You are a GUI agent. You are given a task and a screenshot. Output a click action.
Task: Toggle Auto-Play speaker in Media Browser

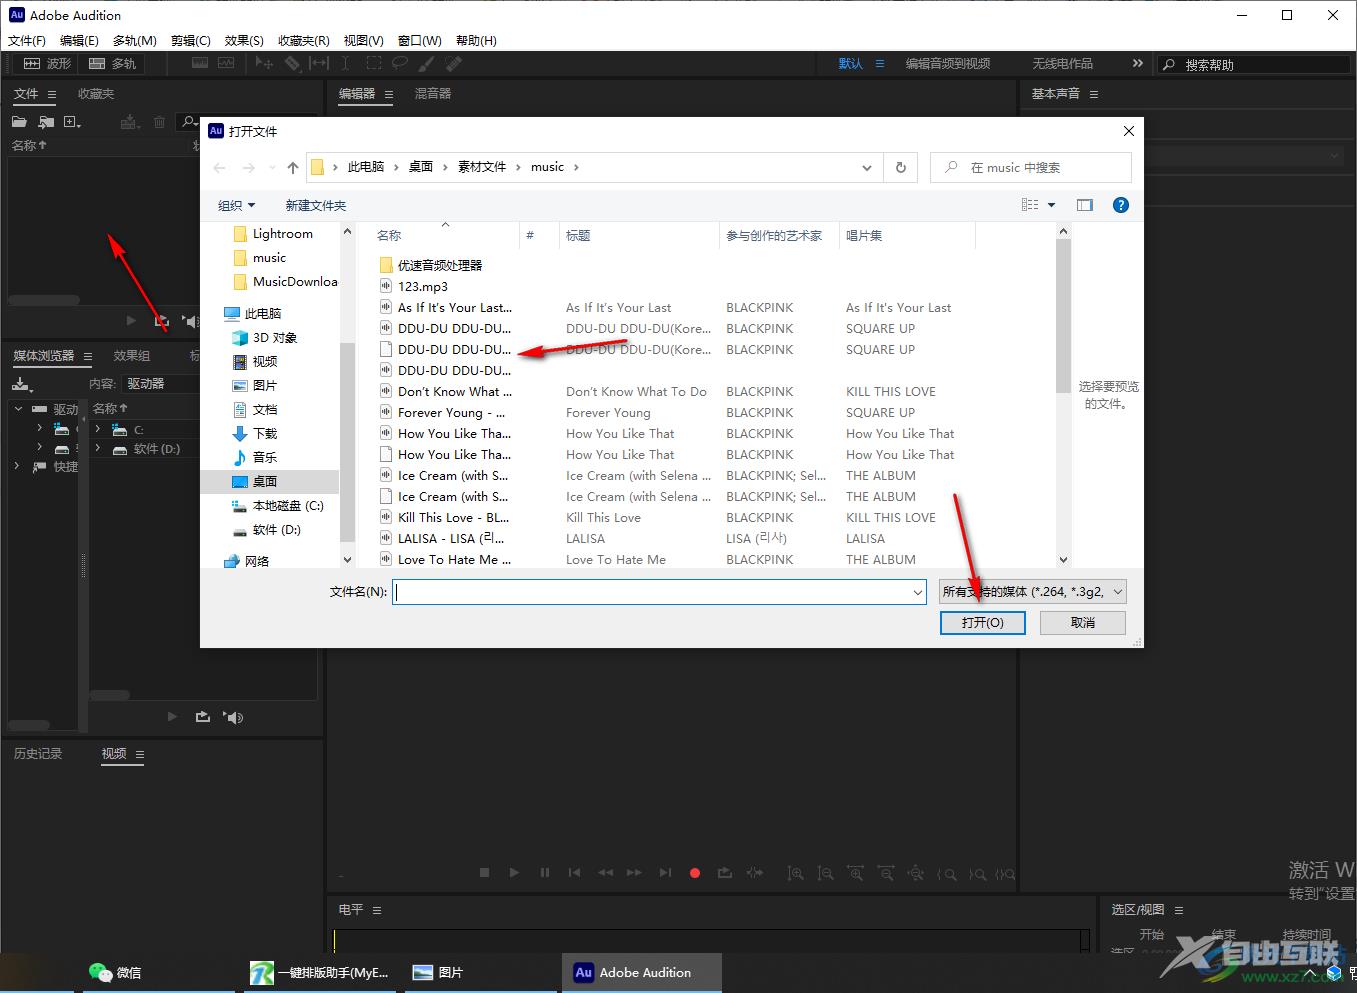[234, 717]
